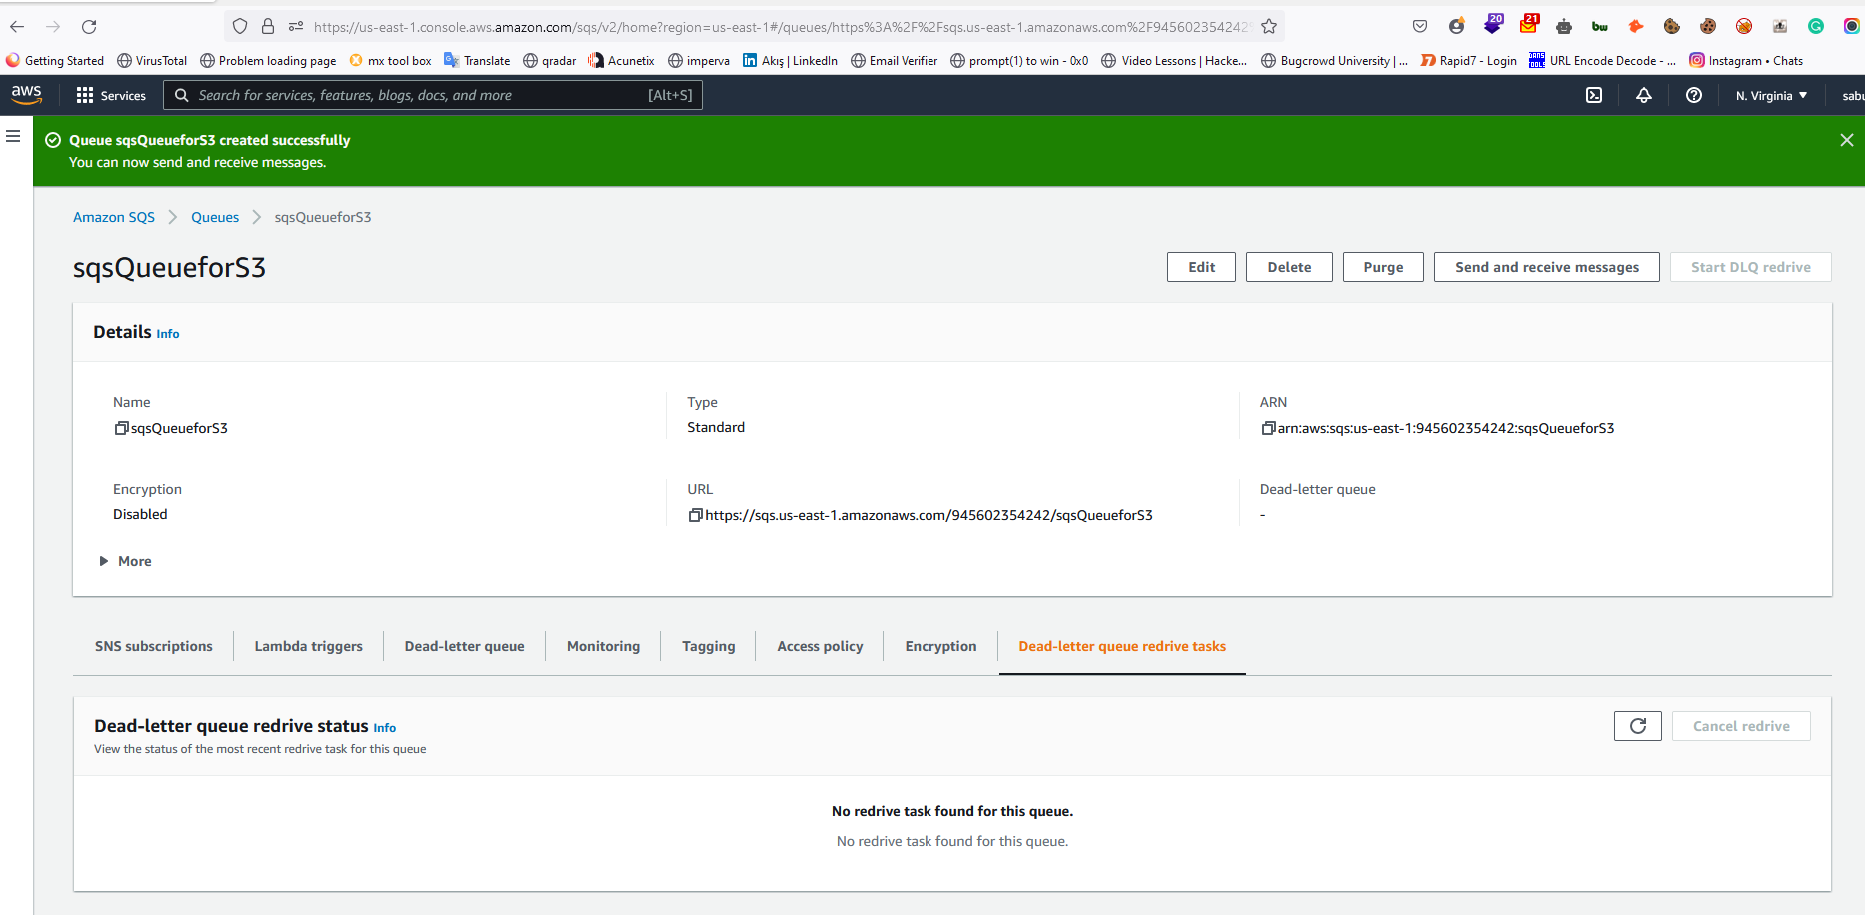Open the URL Encode Decode bookmark

tap(1603, 61)
